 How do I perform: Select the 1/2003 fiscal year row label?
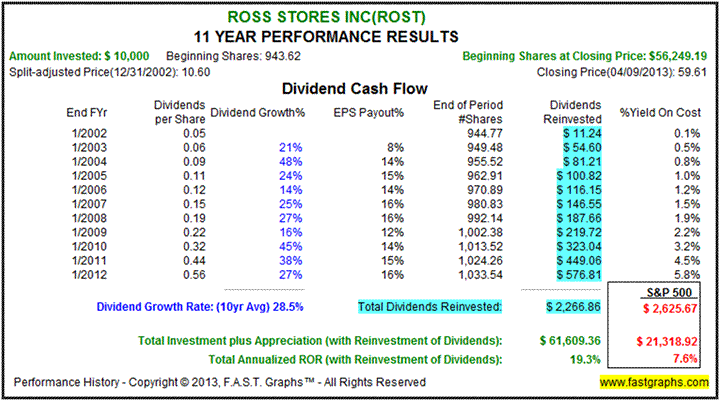(x=89, y=148)
